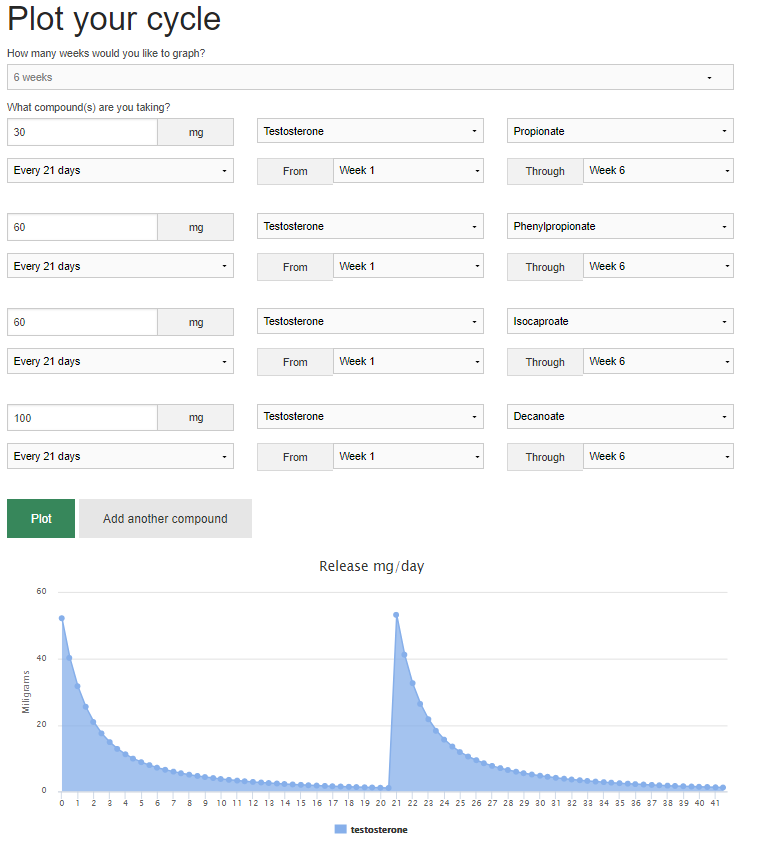759x842 pixels.
Task: Open the weeks-to-graph dropdown
Action: click(x=370, y=77)
